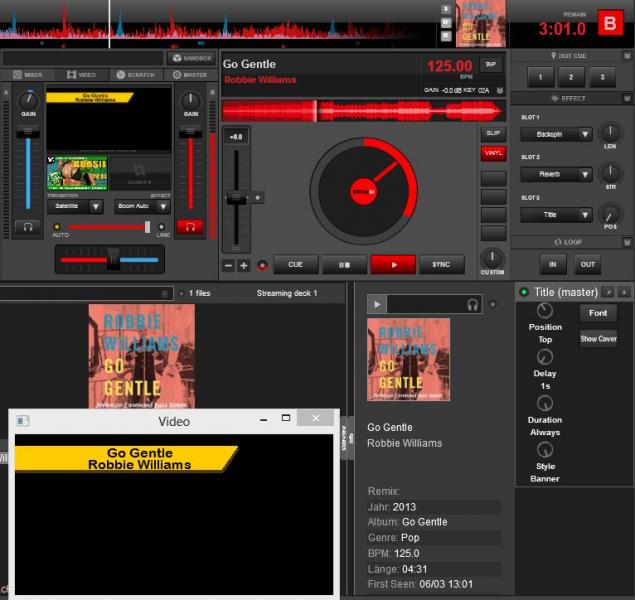The image size is (635, 600).
Task: Toggle the SLIP mode button
Action: (x=492, y=133)
